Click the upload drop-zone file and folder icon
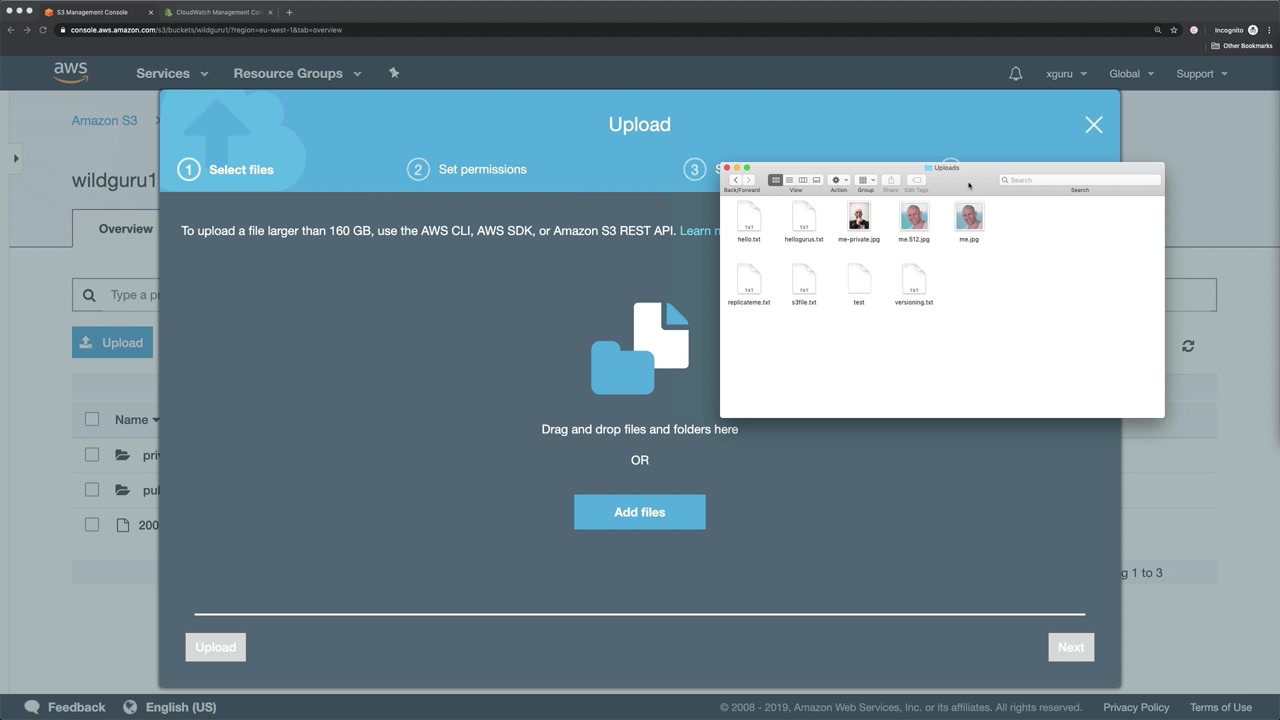The image size is (1280, 720). (640, 349)
